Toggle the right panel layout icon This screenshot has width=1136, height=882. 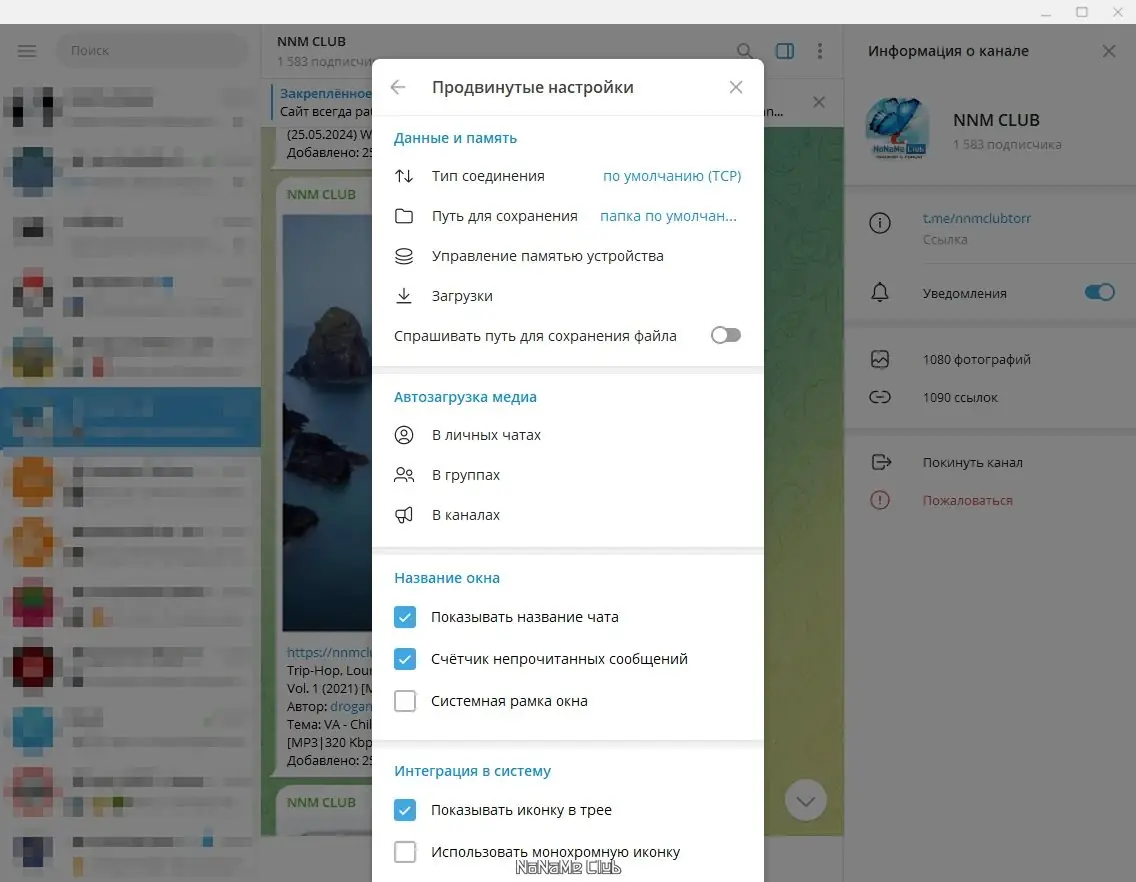point(784,50)
